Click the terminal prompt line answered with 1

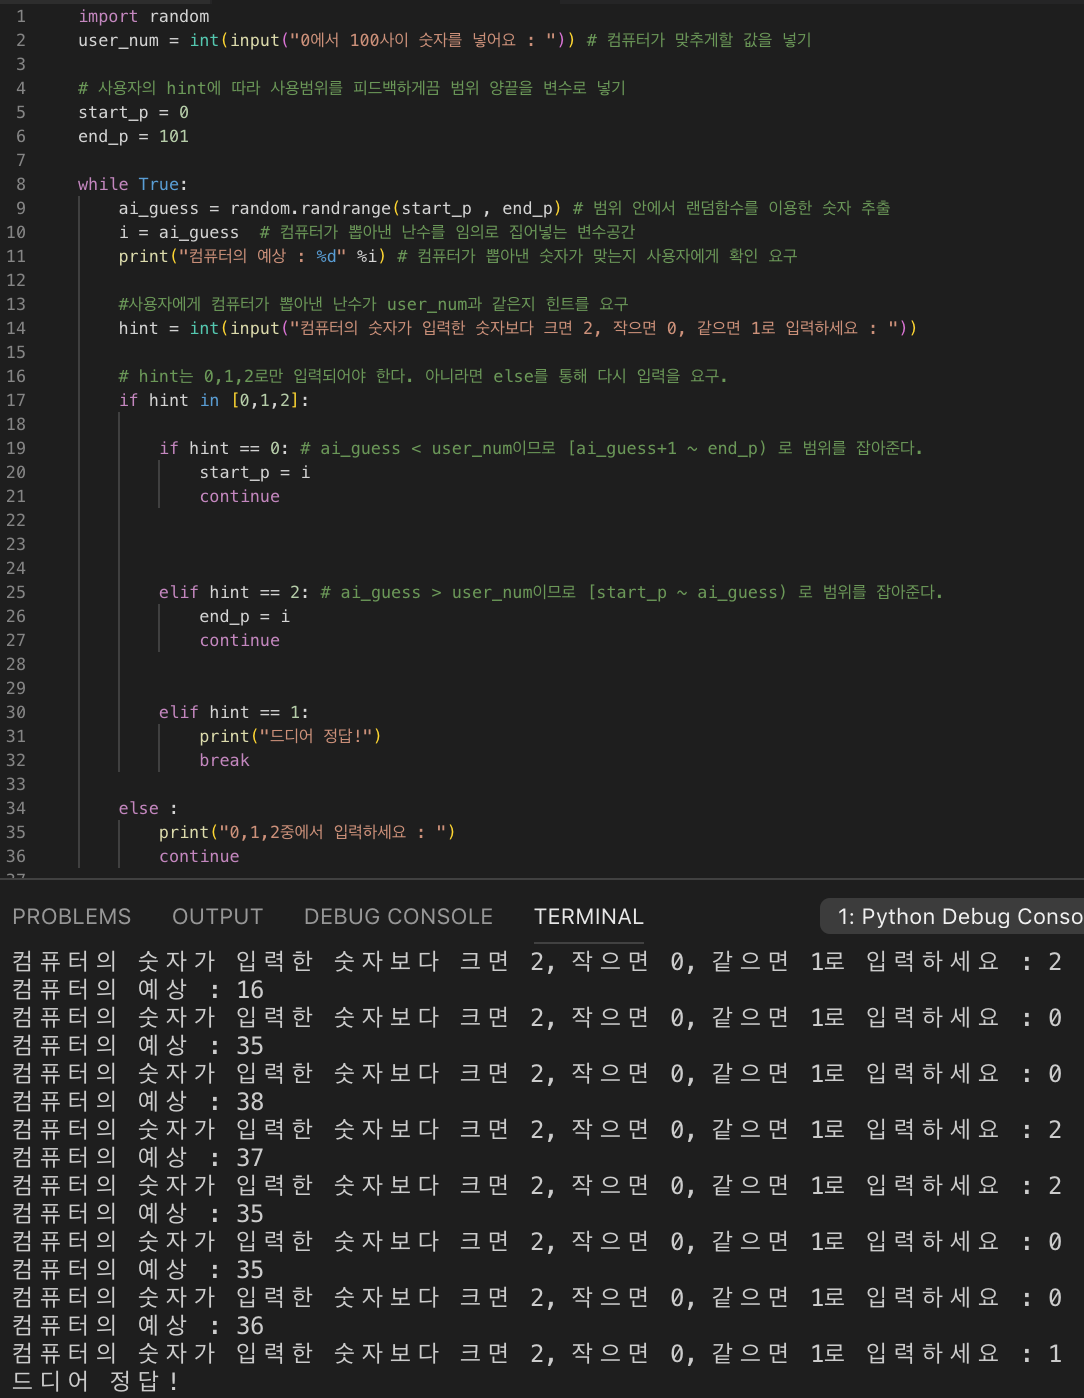tap(537, 1354)
